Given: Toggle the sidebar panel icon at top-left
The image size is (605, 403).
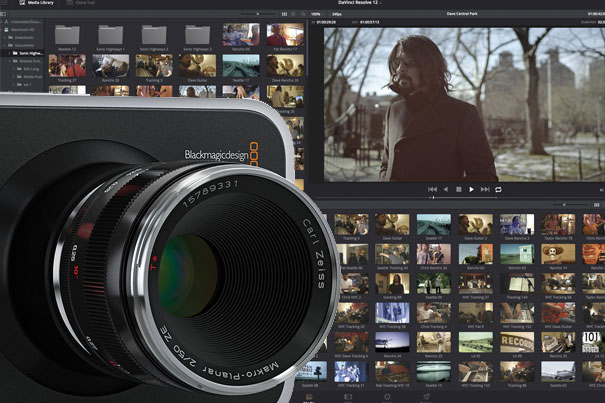Looking at the screenshot, I should tap(3, 14).
